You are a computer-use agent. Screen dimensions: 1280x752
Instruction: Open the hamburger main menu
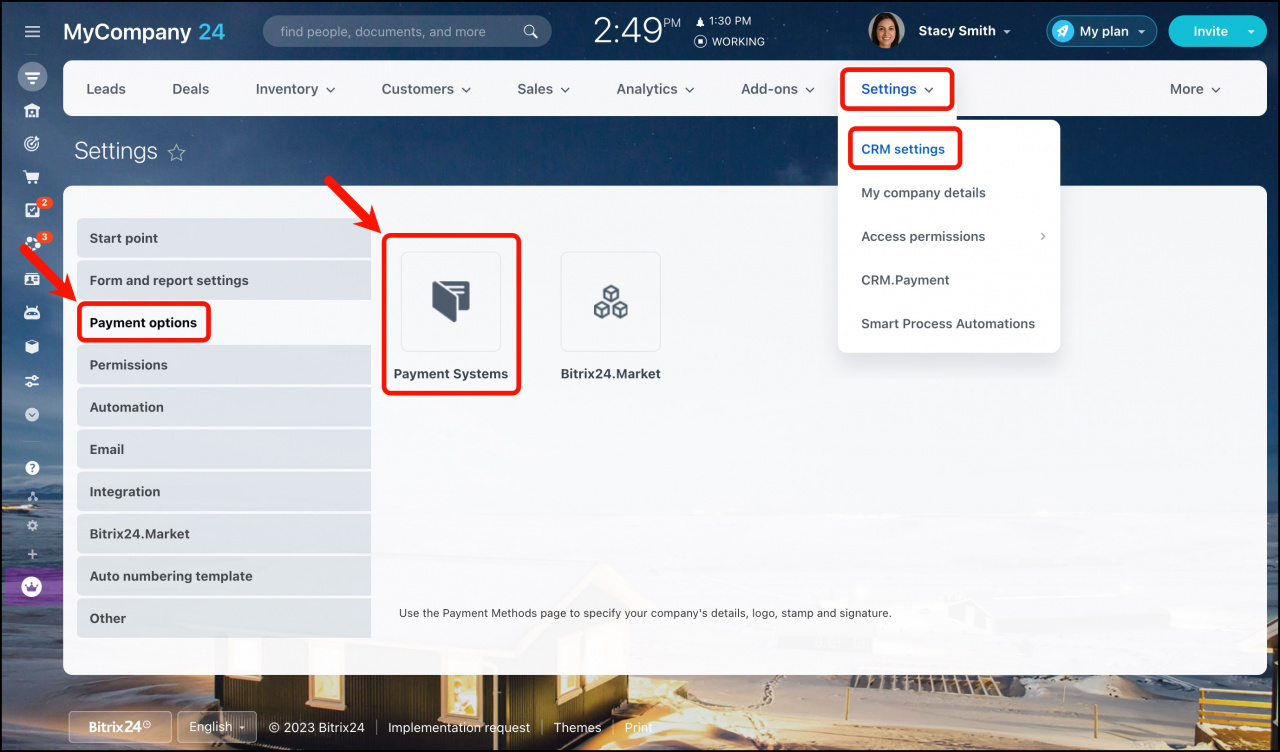32,32
